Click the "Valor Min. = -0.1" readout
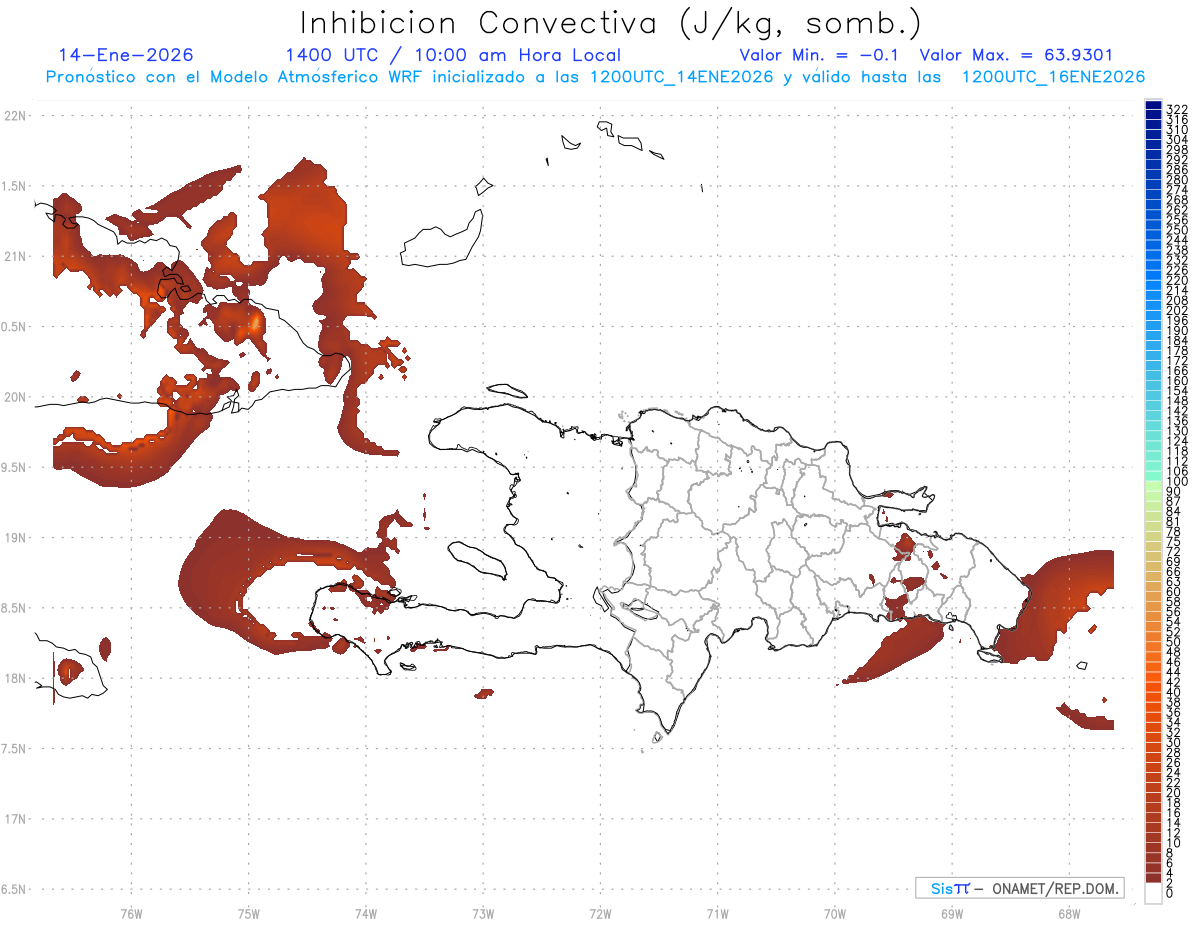Screen dimensions: 1200x927 [x=821, y=55]
